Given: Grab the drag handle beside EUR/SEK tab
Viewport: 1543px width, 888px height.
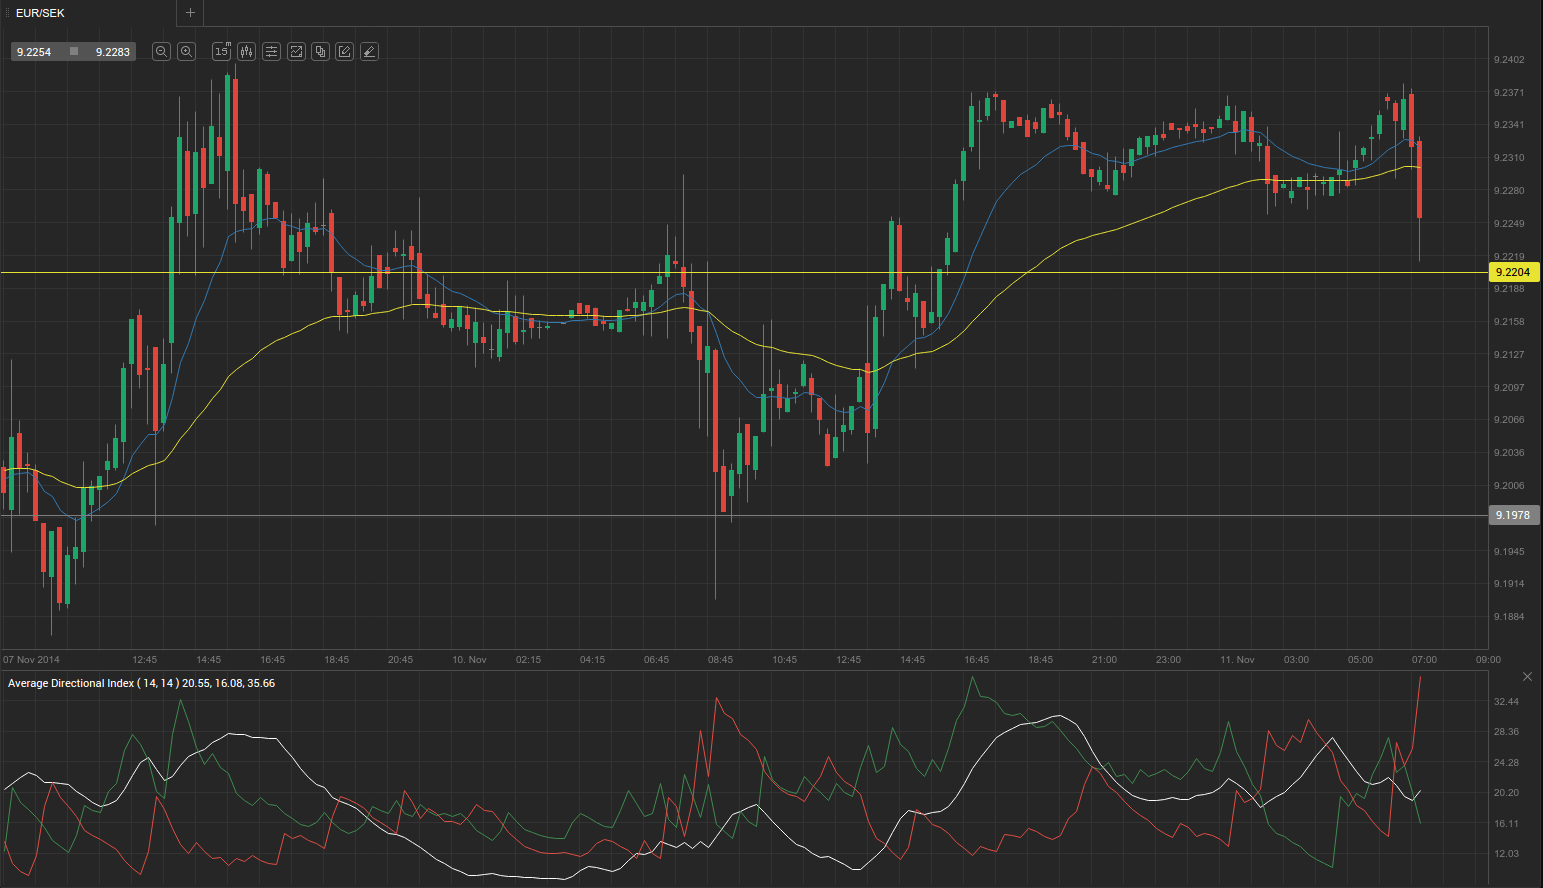Looking at the screenshot, I should 8,13.
